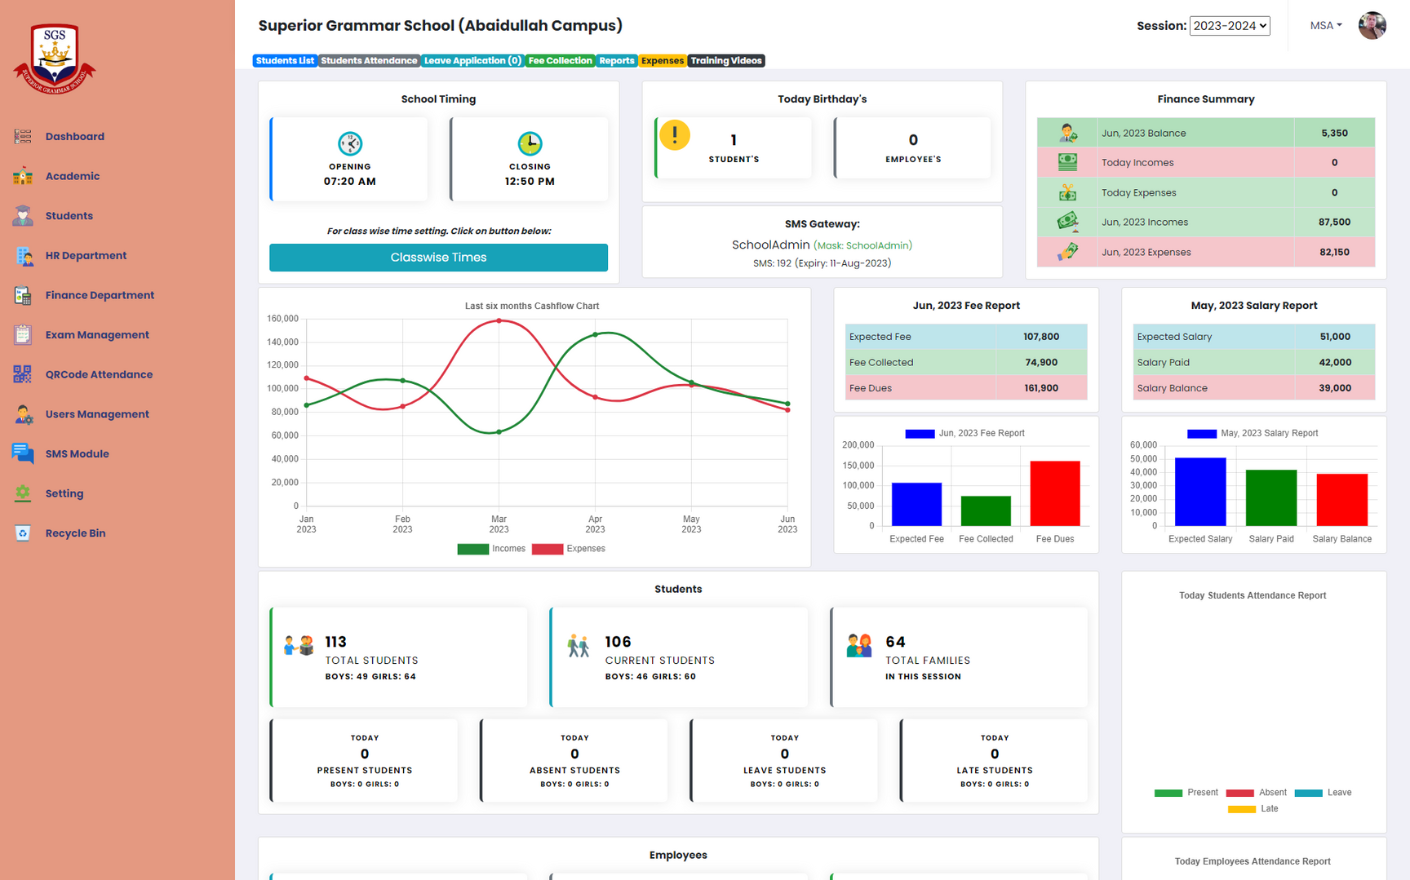Click the blue Expected Salary bar
Screen dimensions: 1410x880
pos(1200,492)
